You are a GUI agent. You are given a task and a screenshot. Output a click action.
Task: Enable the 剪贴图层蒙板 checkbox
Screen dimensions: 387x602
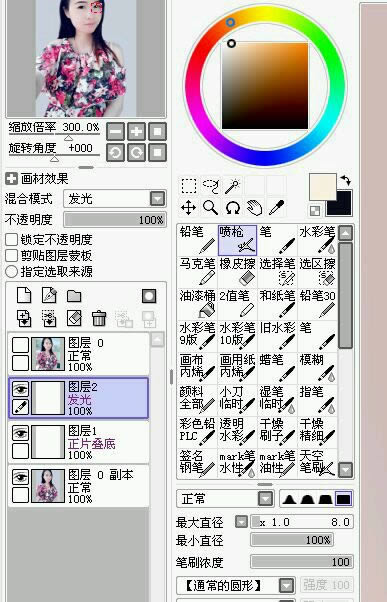point(12,256)
